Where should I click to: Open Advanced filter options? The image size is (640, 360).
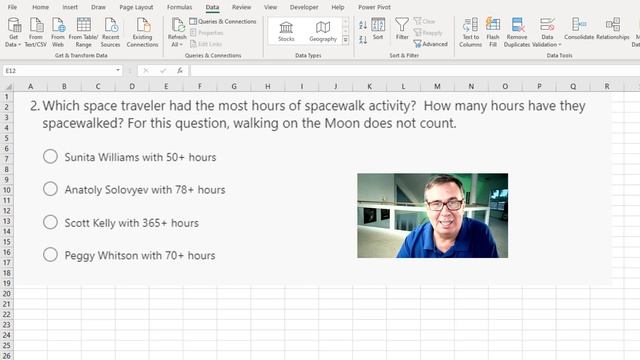pyautogui.click(x=430, y=44)
